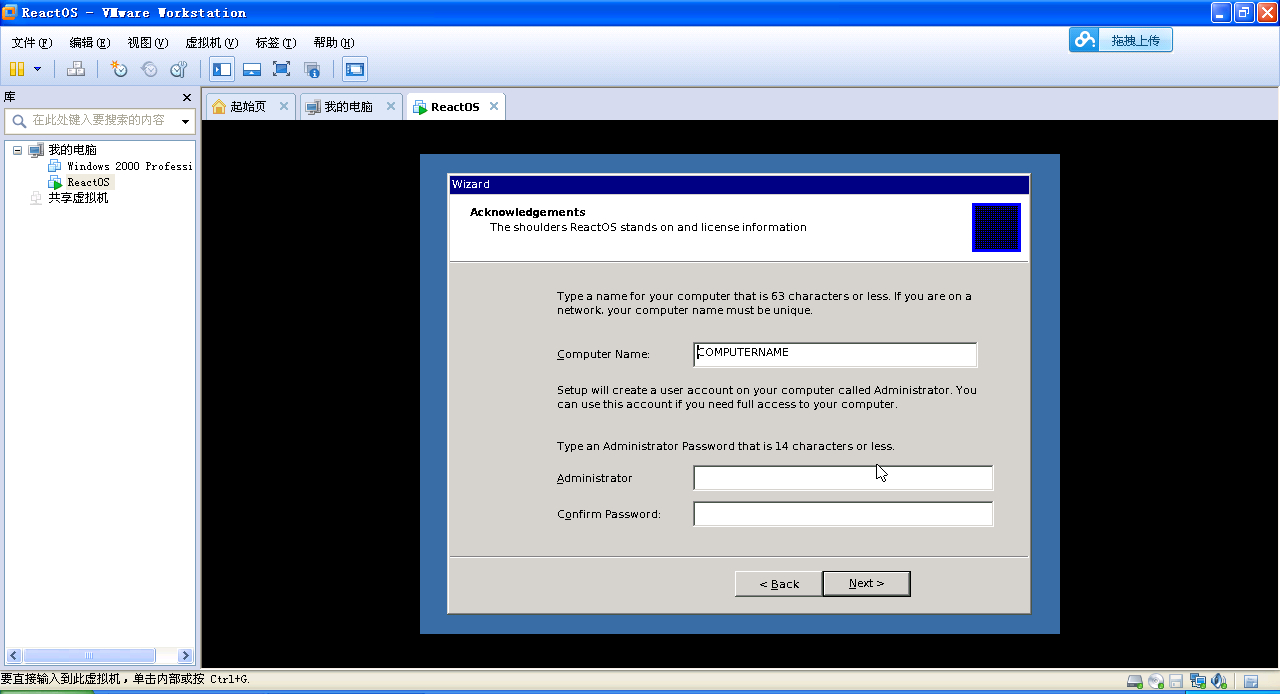Open the 虚拟机(V) menu
The width and height of the screenshot is (1280, 694).
pos(211,43)
